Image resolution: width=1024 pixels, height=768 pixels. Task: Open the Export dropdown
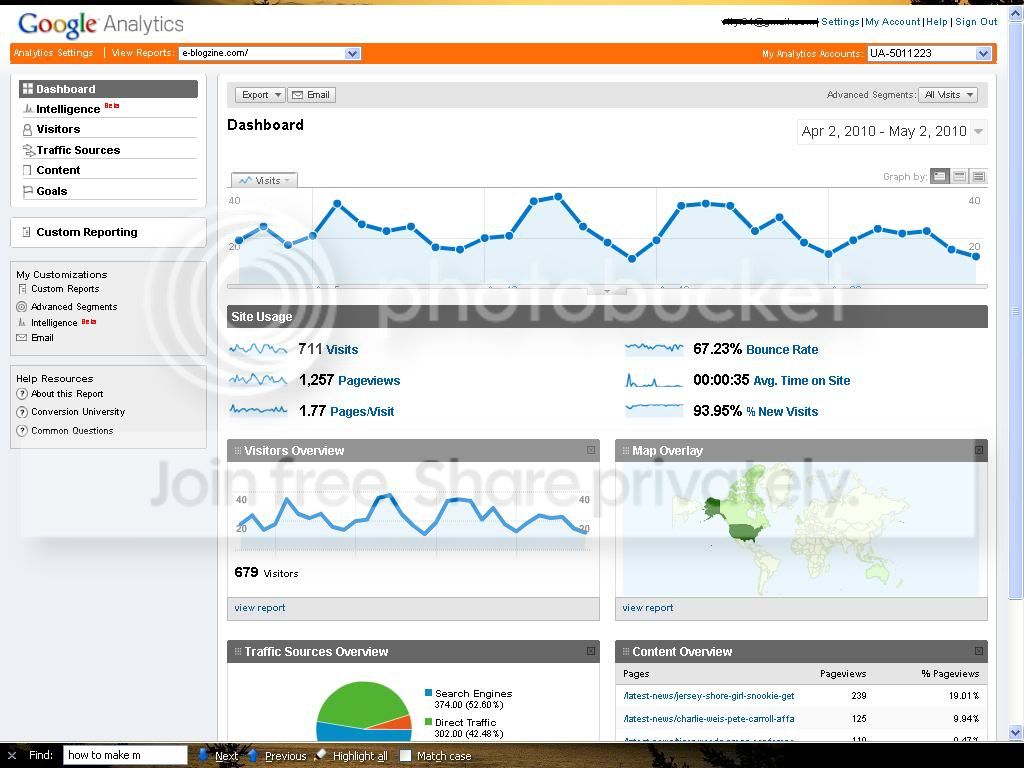260,95
